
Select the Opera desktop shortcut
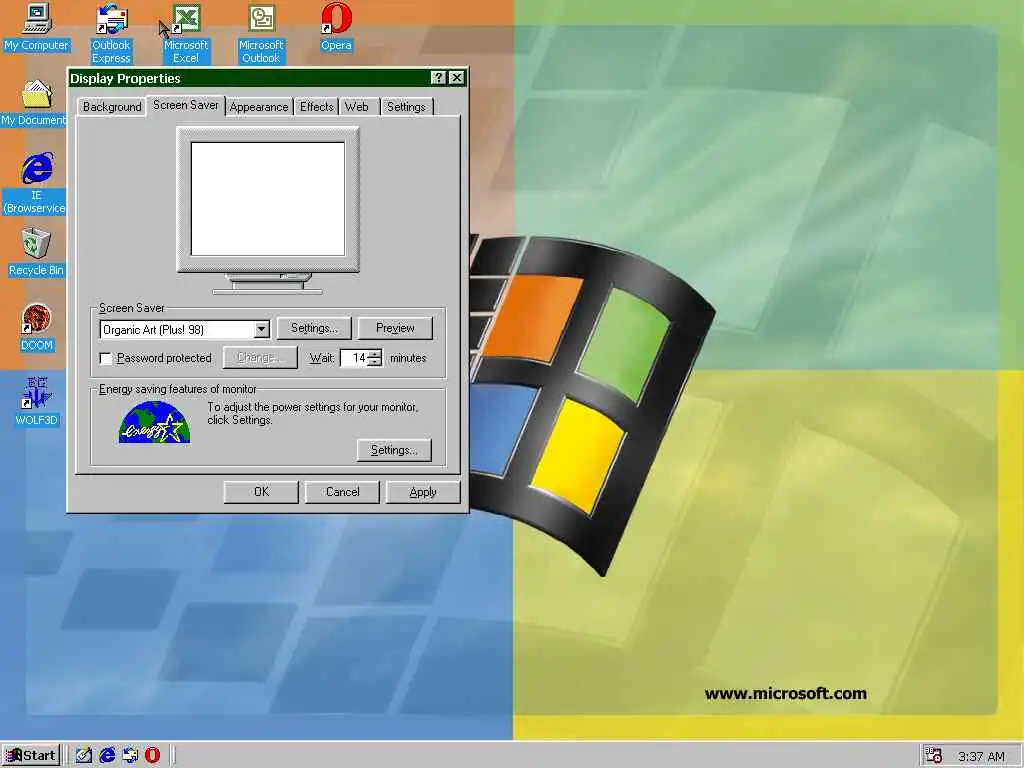click(x=336, y=27)
